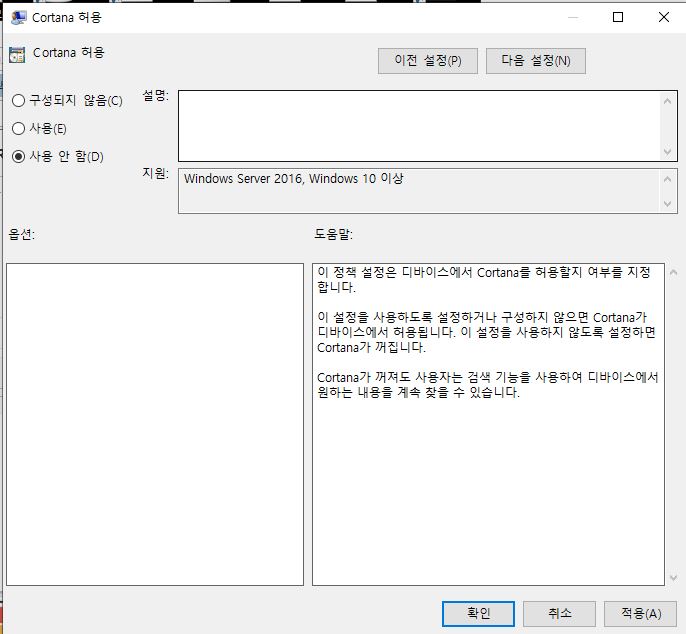Click inside the 설명 comment text box
Screen dimensions: 686x634
419,126
